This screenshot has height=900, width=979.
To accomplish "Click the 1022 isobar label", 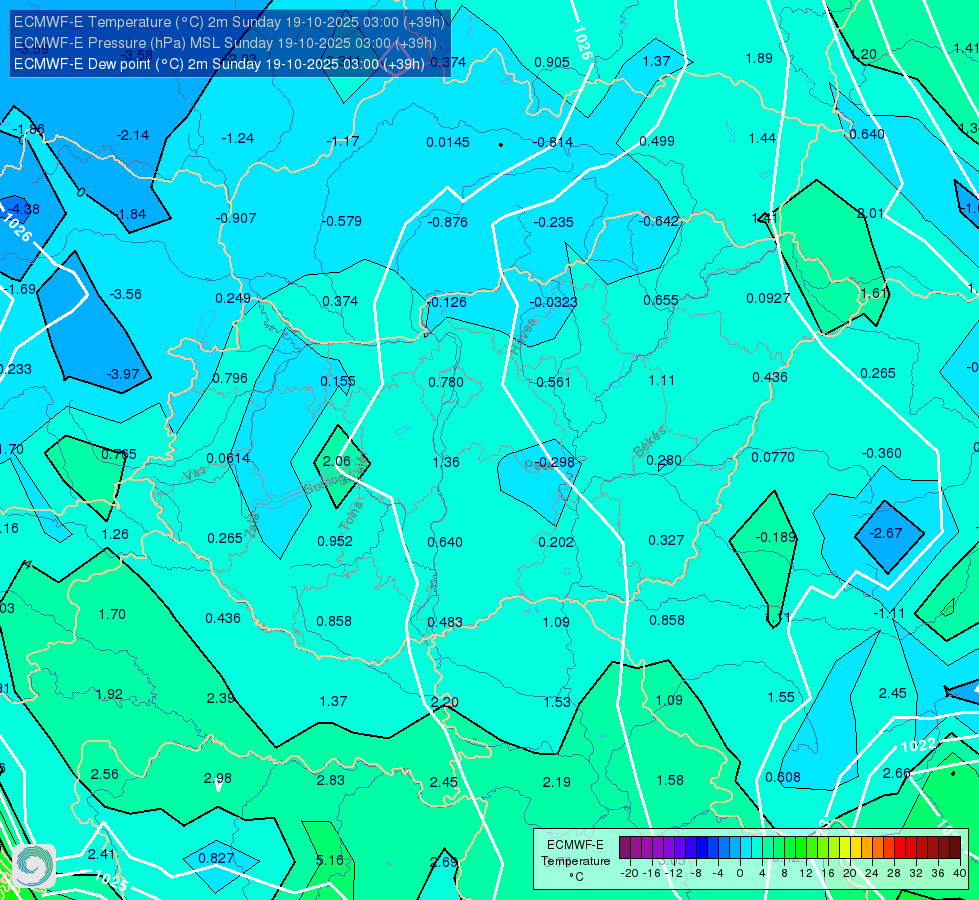I will tap(918, 745).
